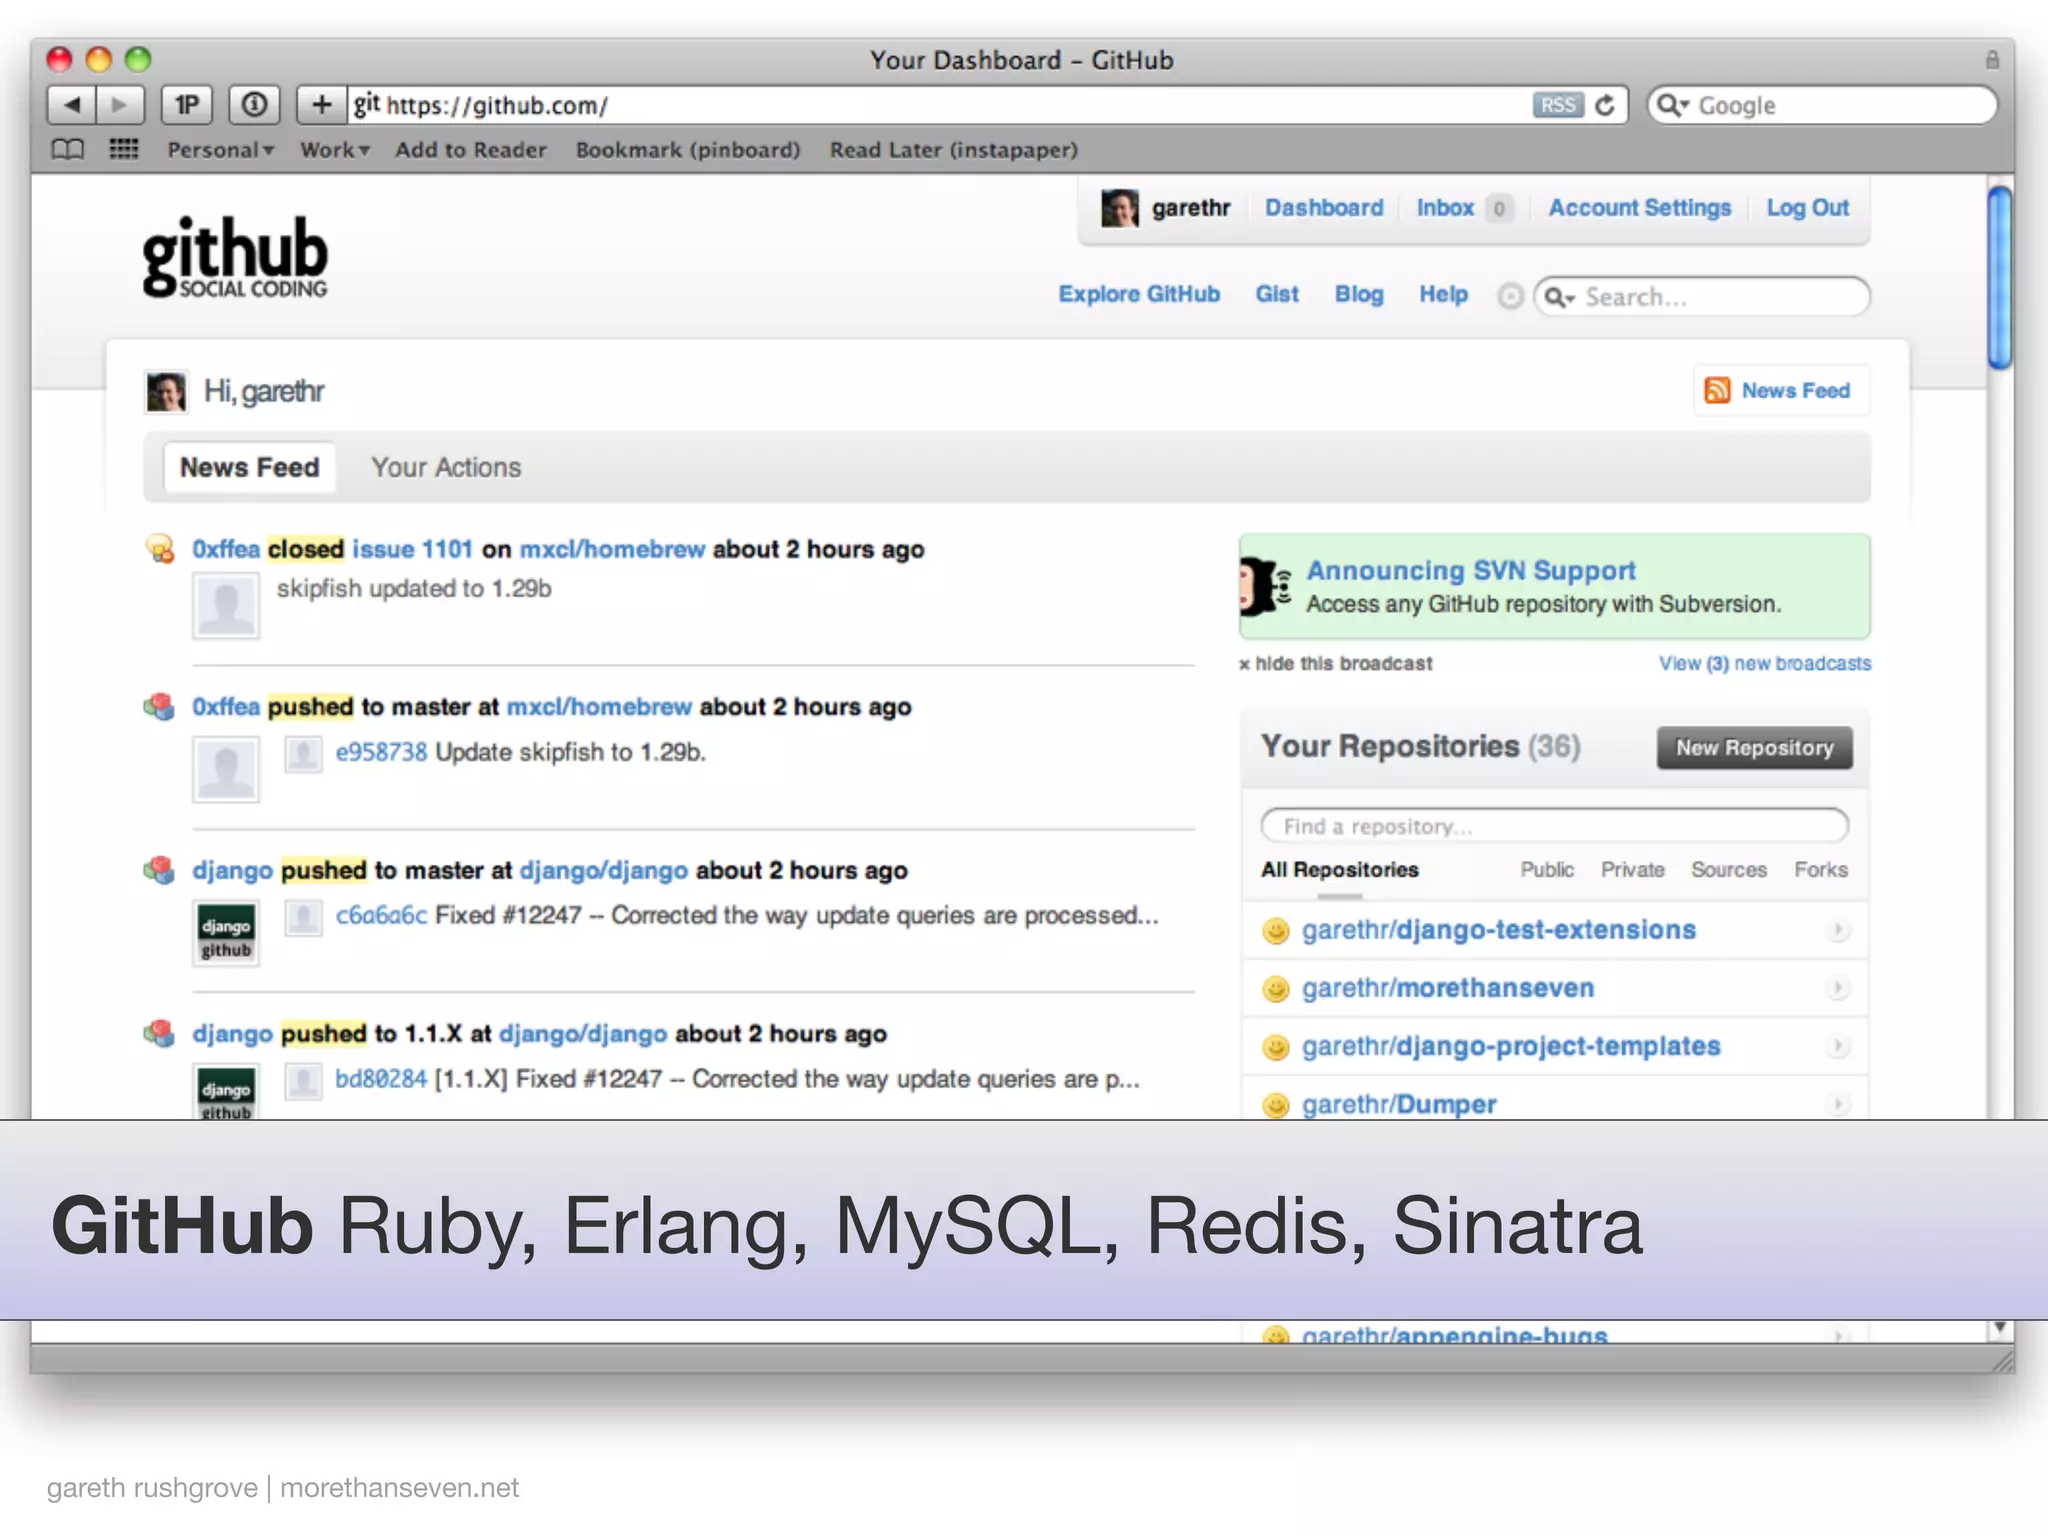Screen dimensions: 2048x1536
Task: Go back with the browser back arrow
Action: point(71,105)
